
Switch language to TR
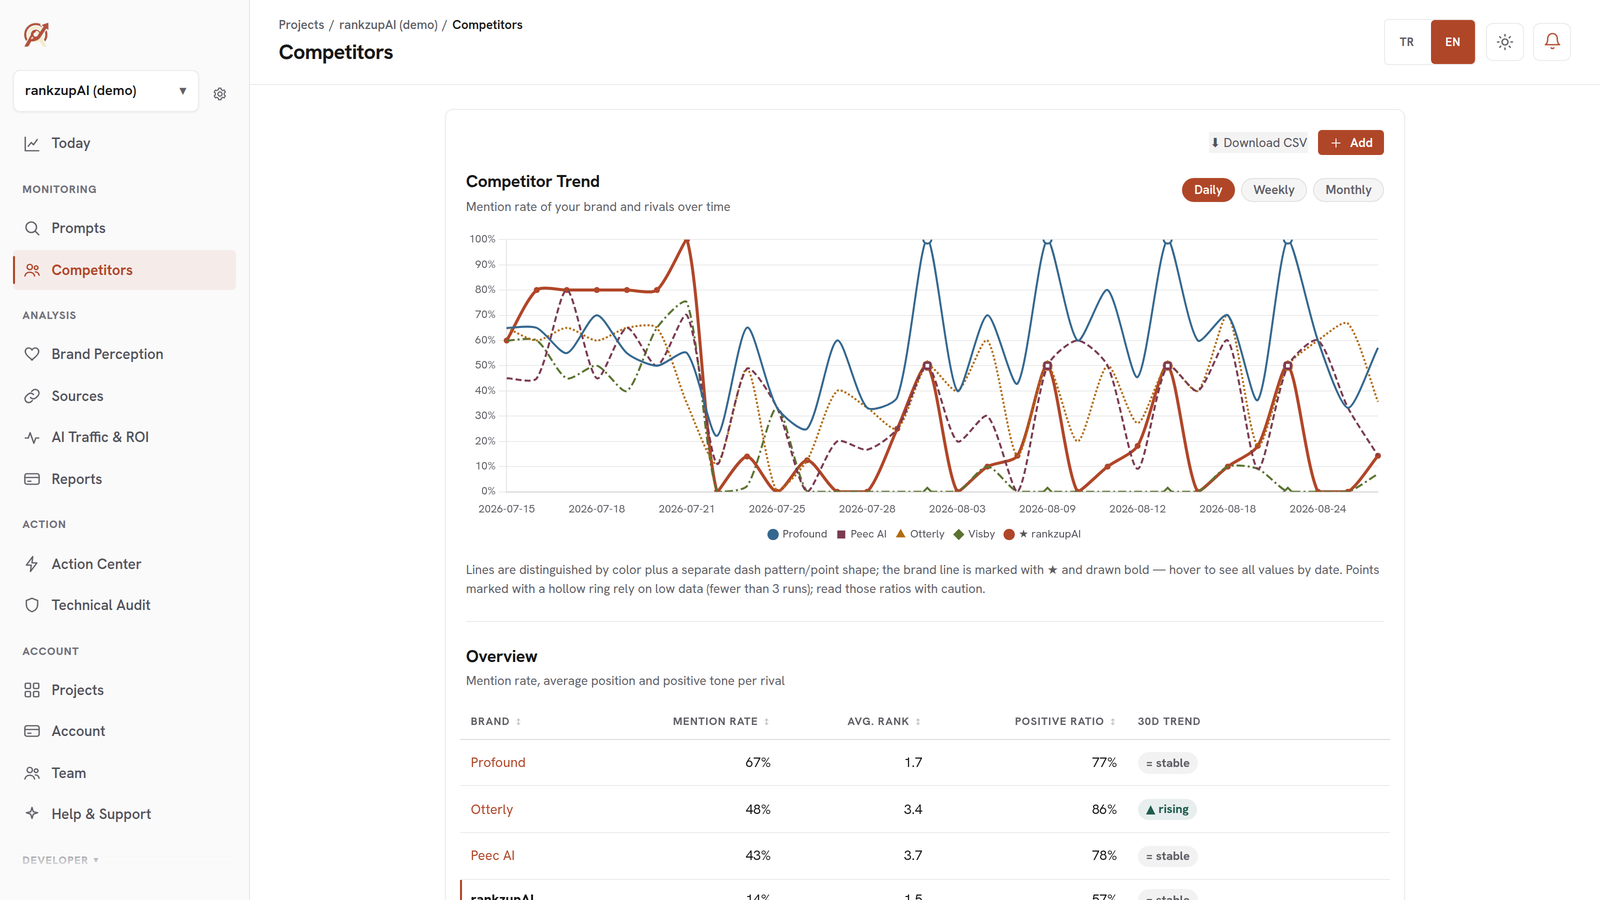1407,42
